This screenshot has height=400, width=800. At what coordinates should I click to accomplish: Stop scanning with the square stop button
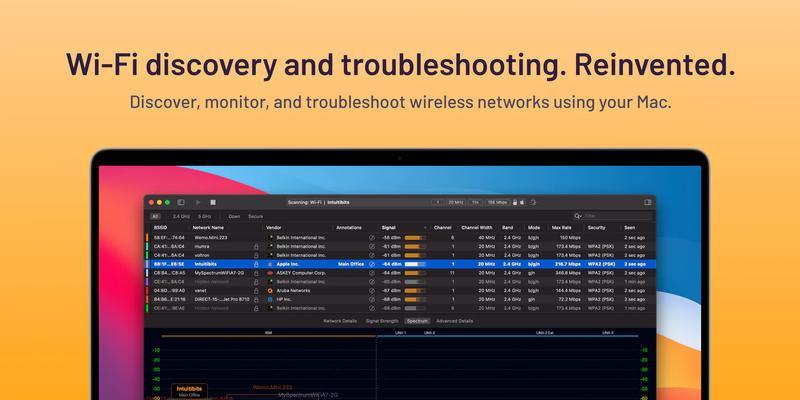(x=213, y=203)
